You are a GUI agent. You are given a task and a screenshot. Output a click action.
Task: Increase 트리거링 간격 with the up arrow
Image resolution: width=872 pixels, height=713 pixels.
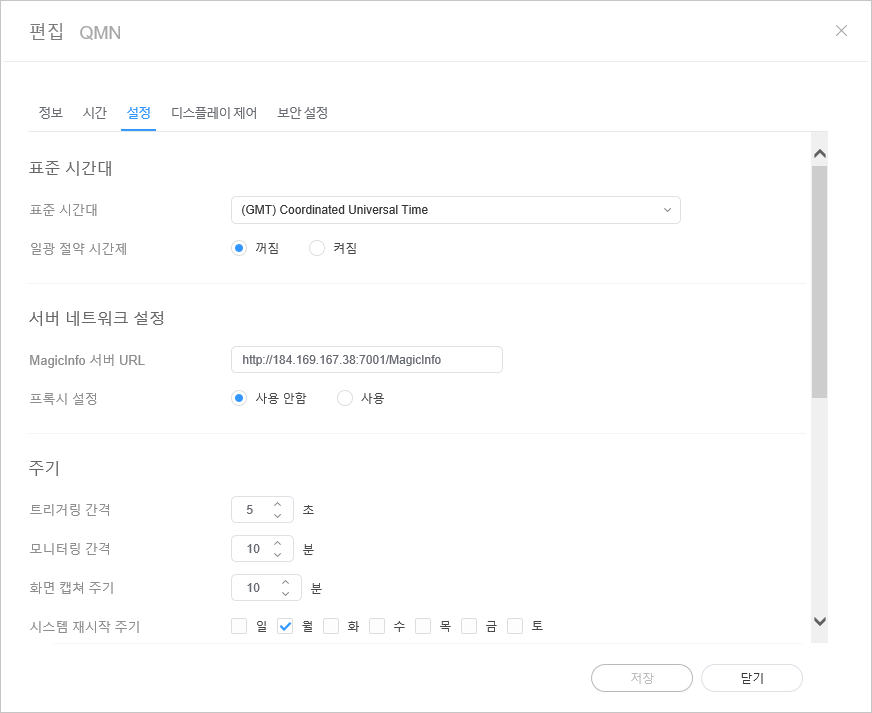click(x=278, y=503)
